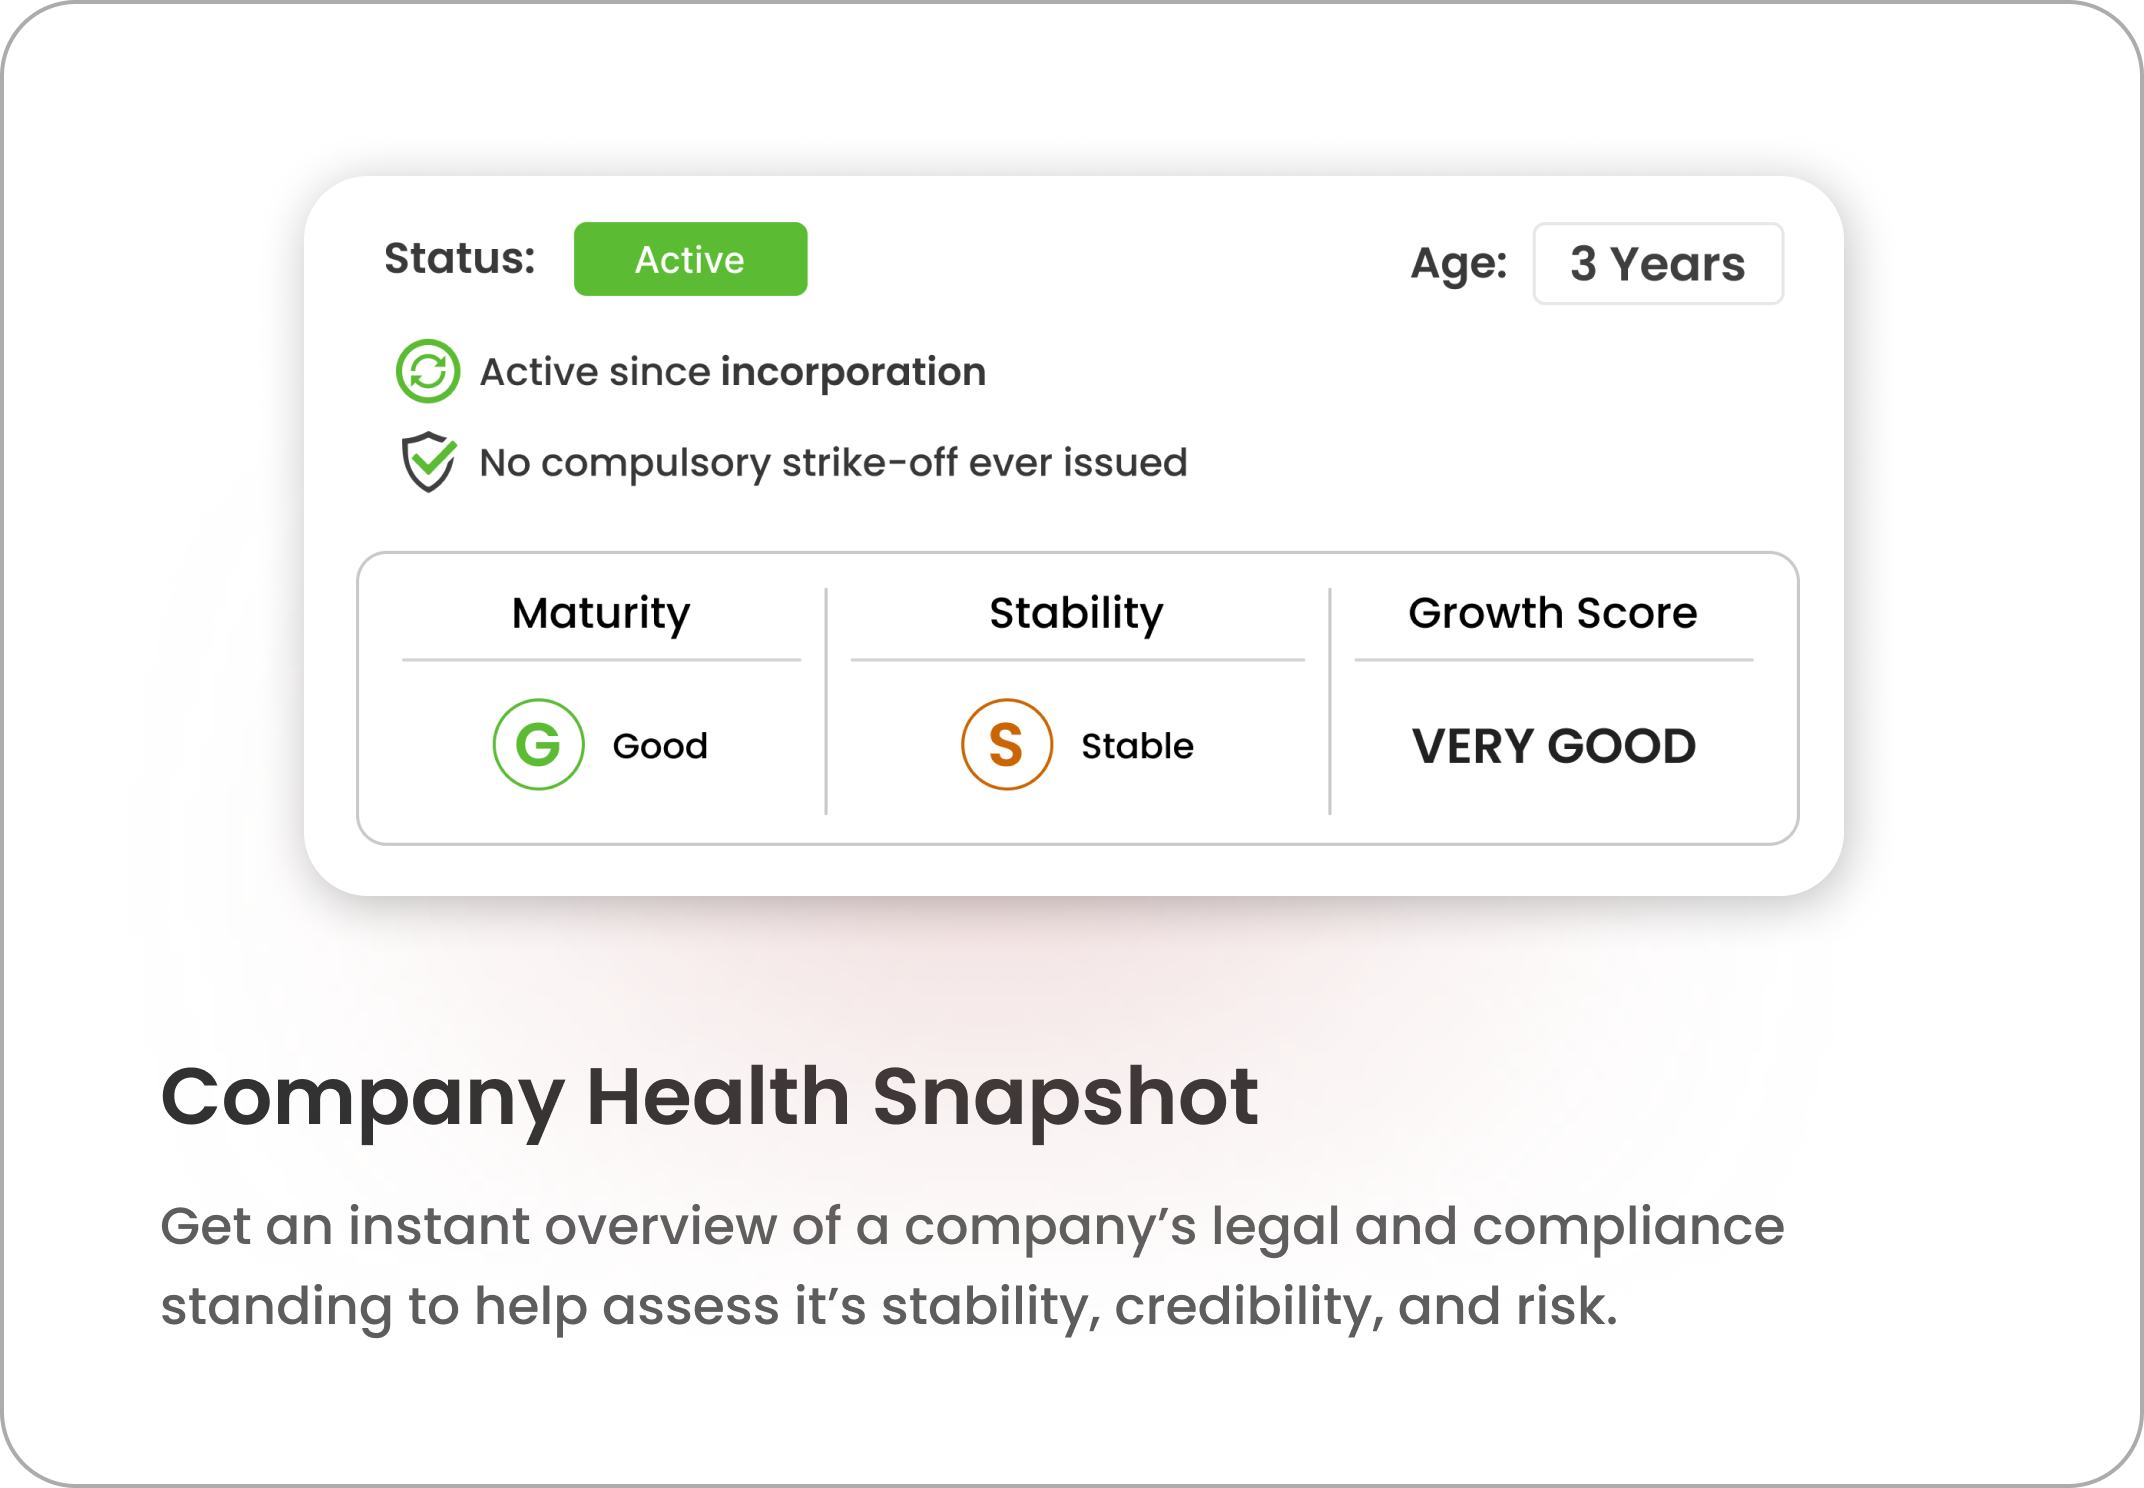Click the description paragraph about compliance standing
Viewport: 2144px width, 1488px height.
[x=971, y=1265]
